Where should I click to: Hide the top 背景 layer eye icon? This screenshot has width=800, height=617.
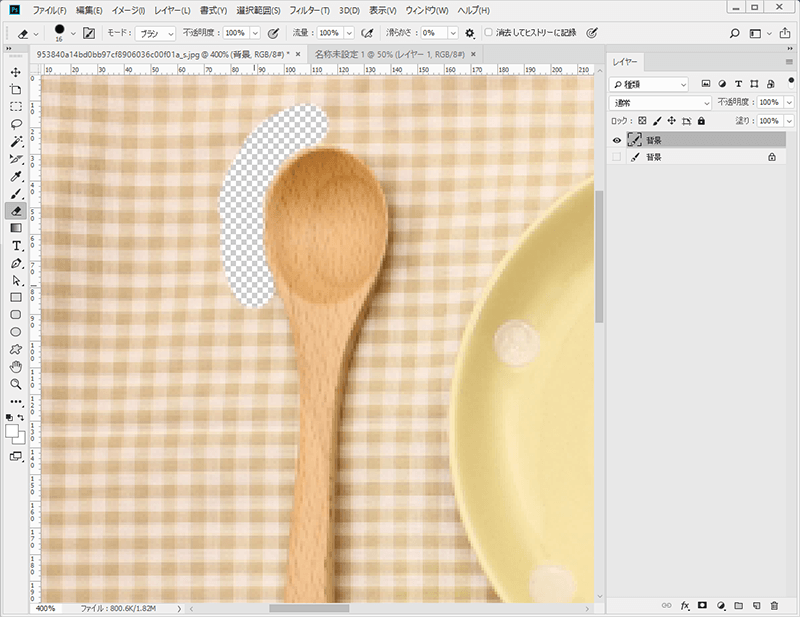pos(616,140)
